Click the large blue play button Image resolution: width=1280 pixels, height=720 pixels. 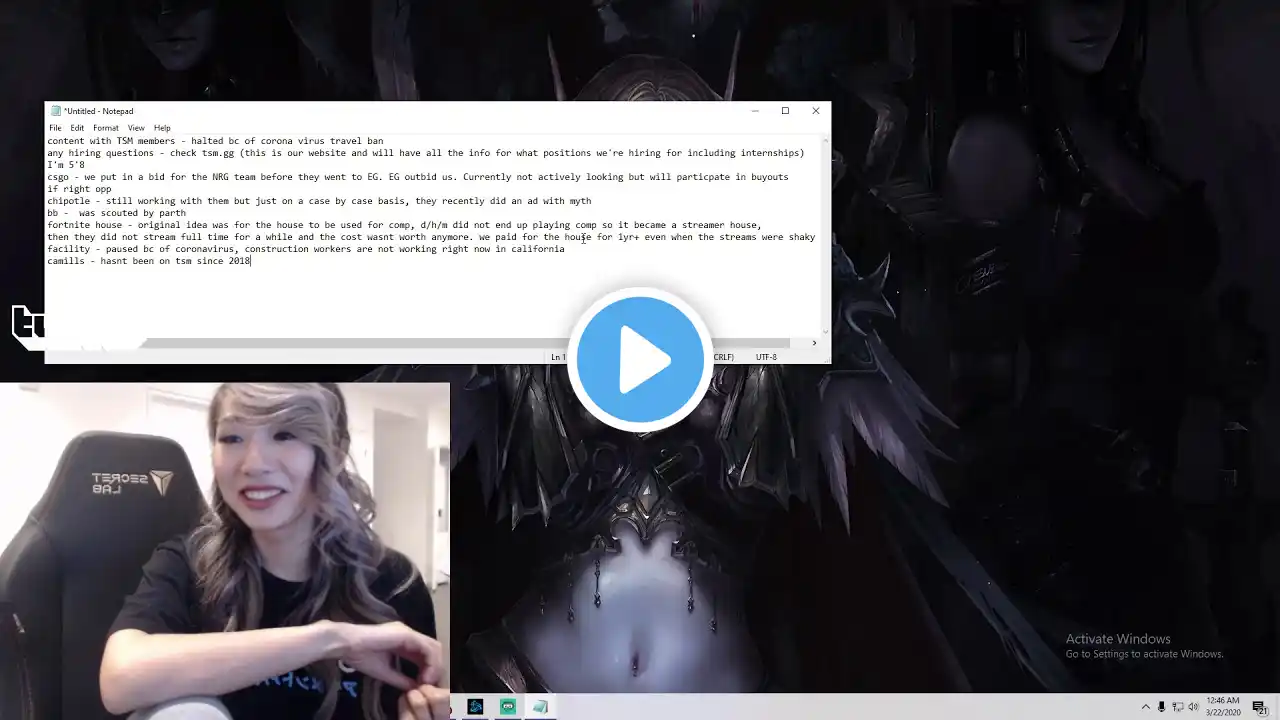pos(640,360)
